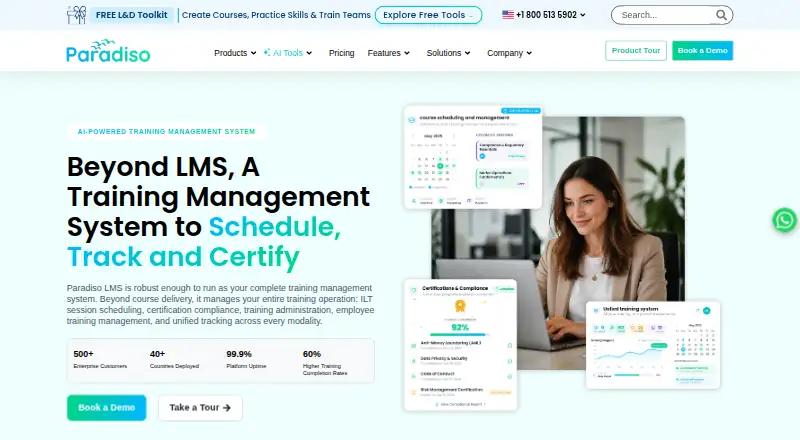Click the arrow in Take a Tour

point(227,407)
